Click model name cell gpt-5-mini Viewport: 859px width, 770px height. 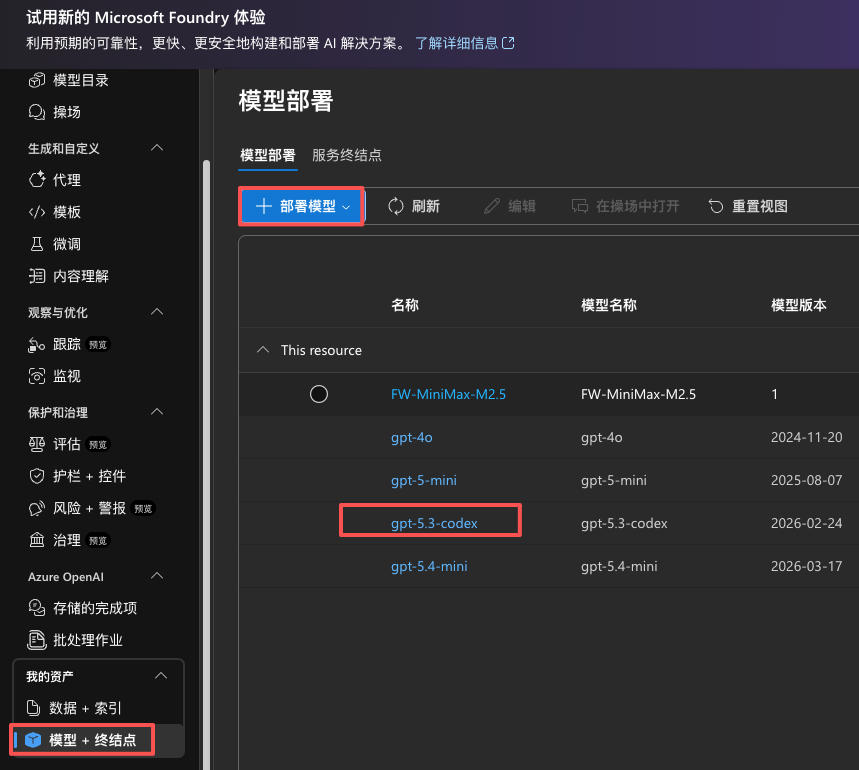(614, 480)
